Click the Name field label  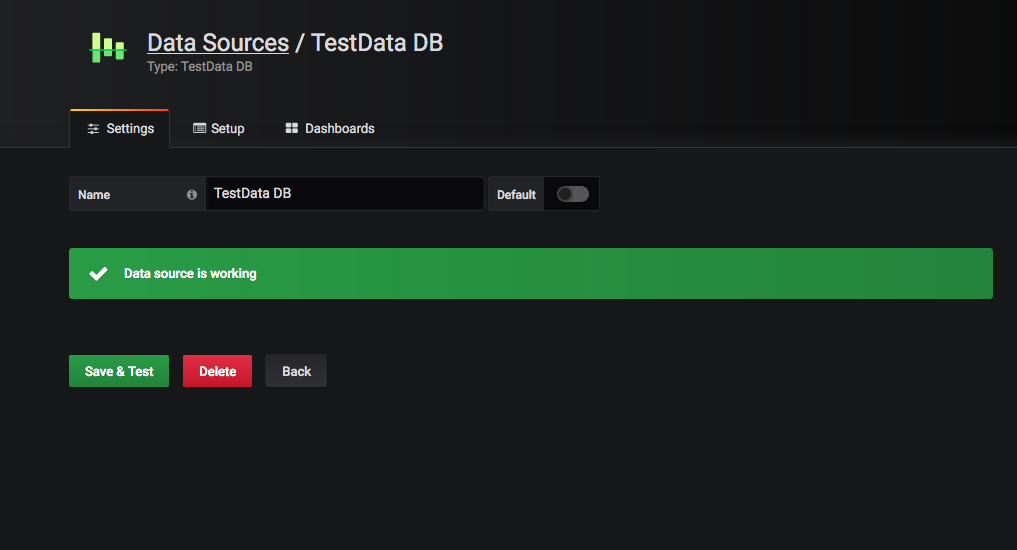point(94,195)
